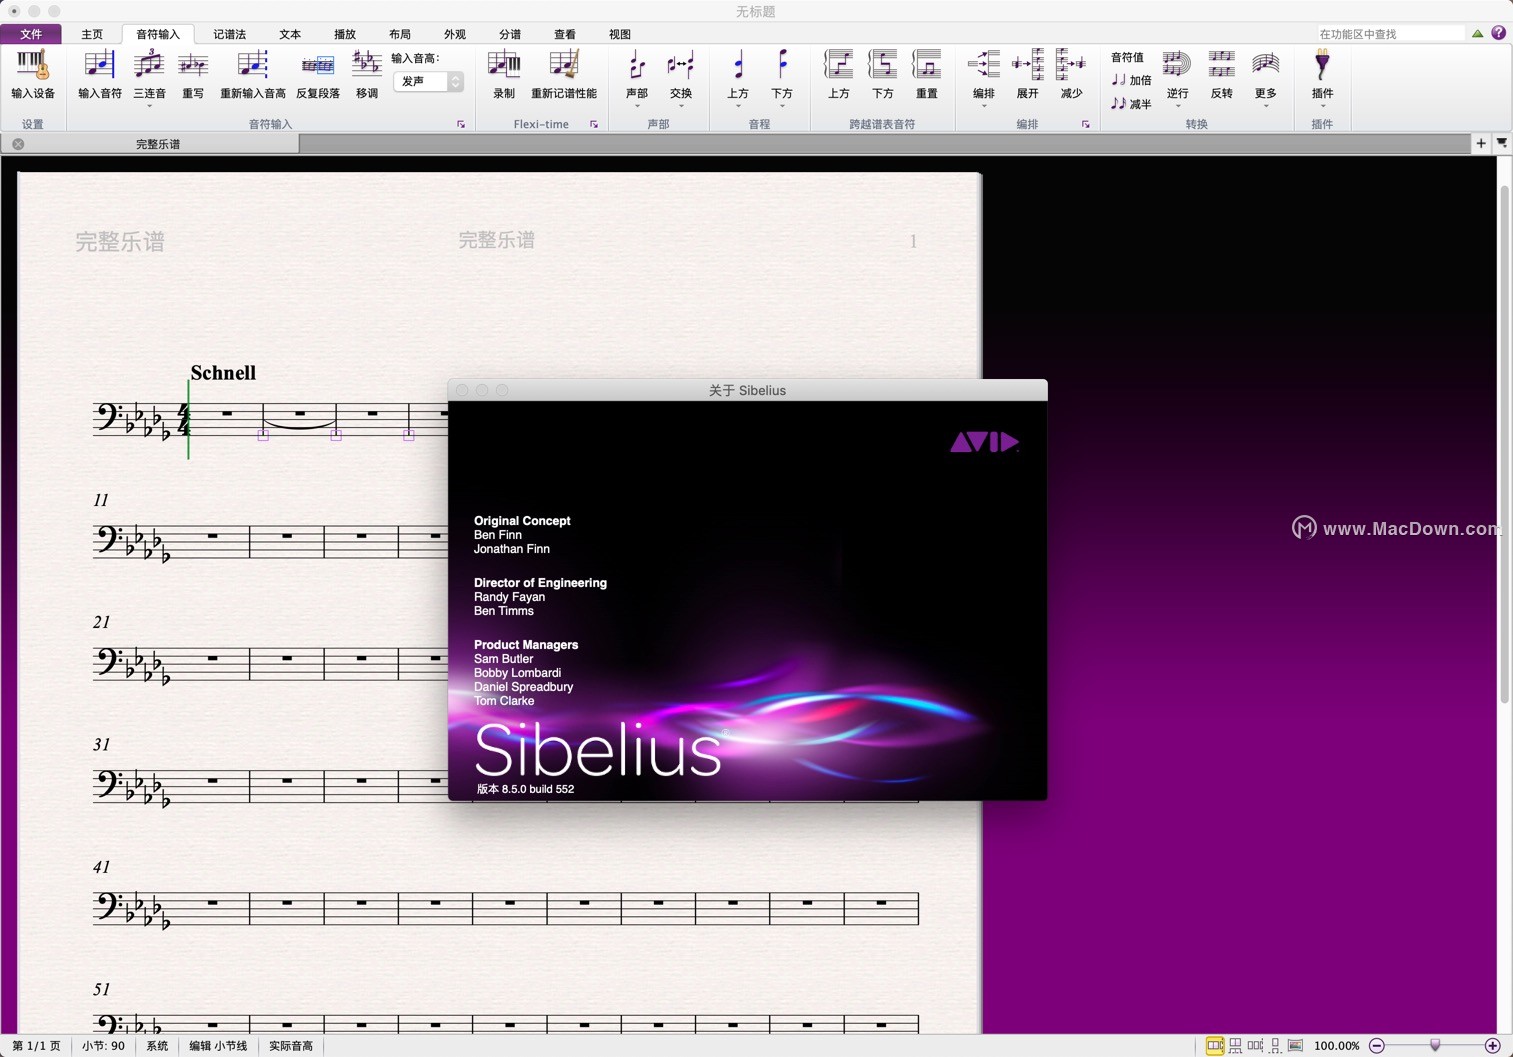Expand the Arrange (编排) group dialog launcher
Image resolution: width=1513 pixels, height=1057 pixels.
1086,125
